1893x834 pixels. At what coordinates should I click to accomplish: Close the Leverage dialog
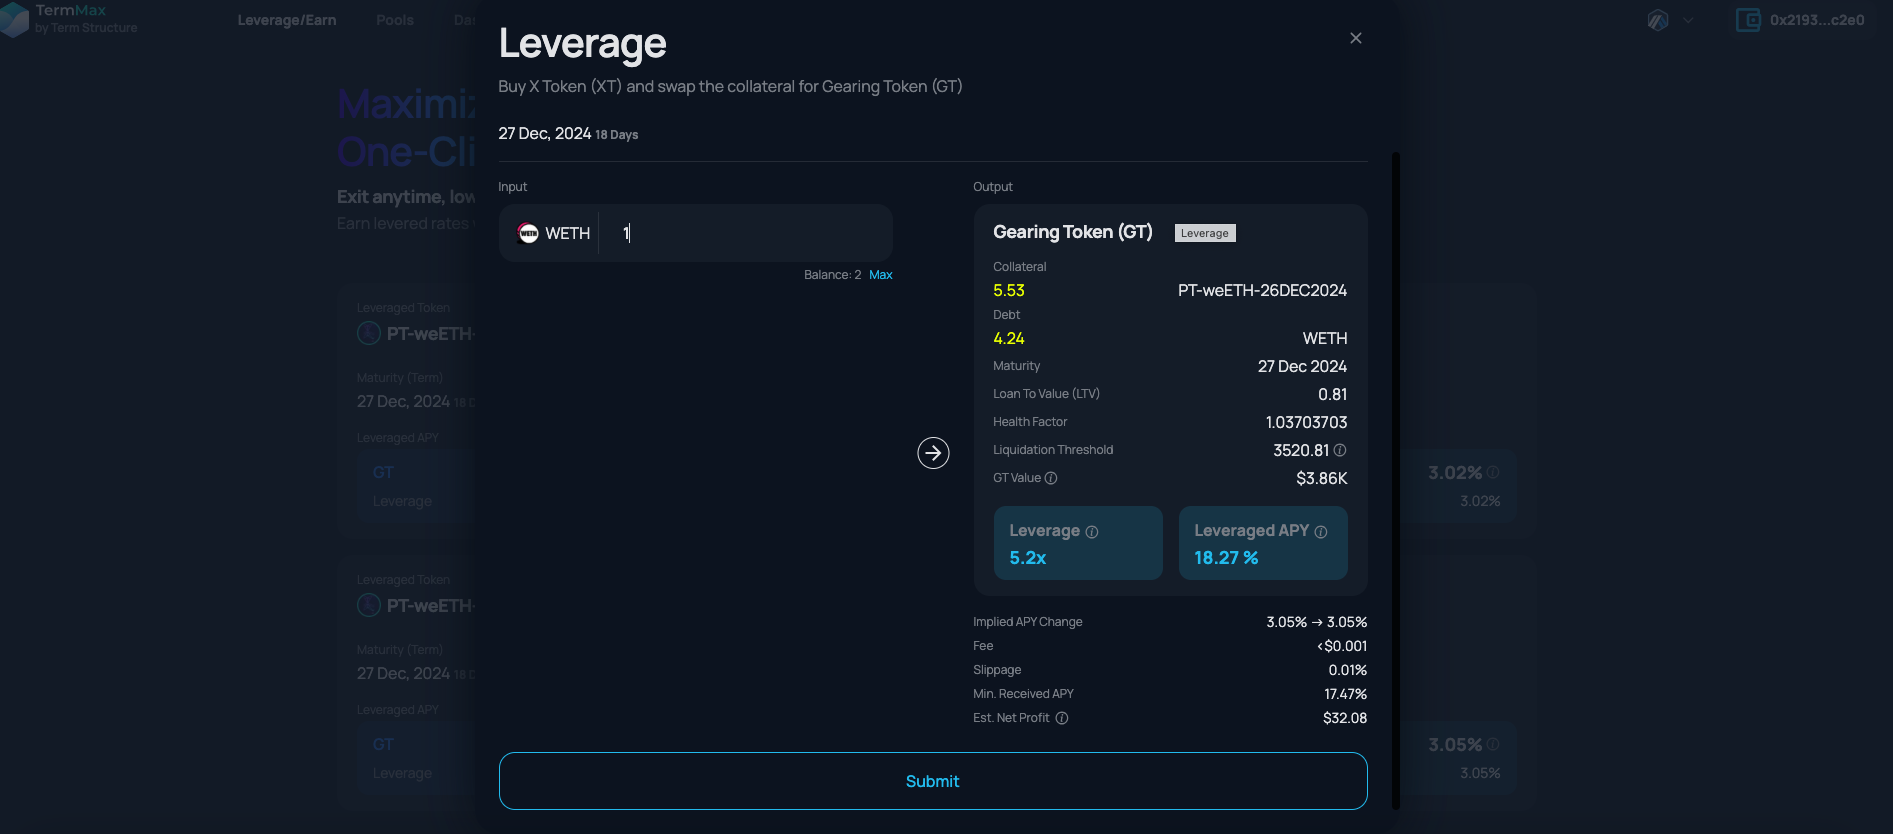[1355, 38]
